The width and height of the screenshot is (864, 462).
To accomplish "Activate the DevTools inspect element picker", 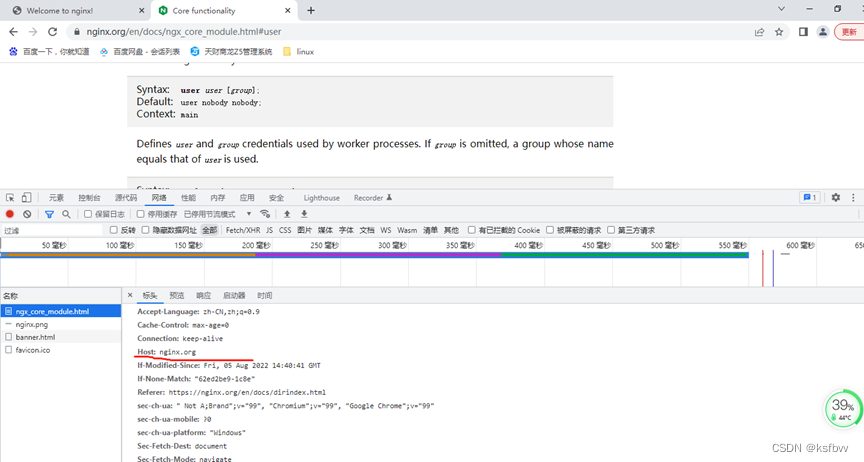I will (10, 197).
